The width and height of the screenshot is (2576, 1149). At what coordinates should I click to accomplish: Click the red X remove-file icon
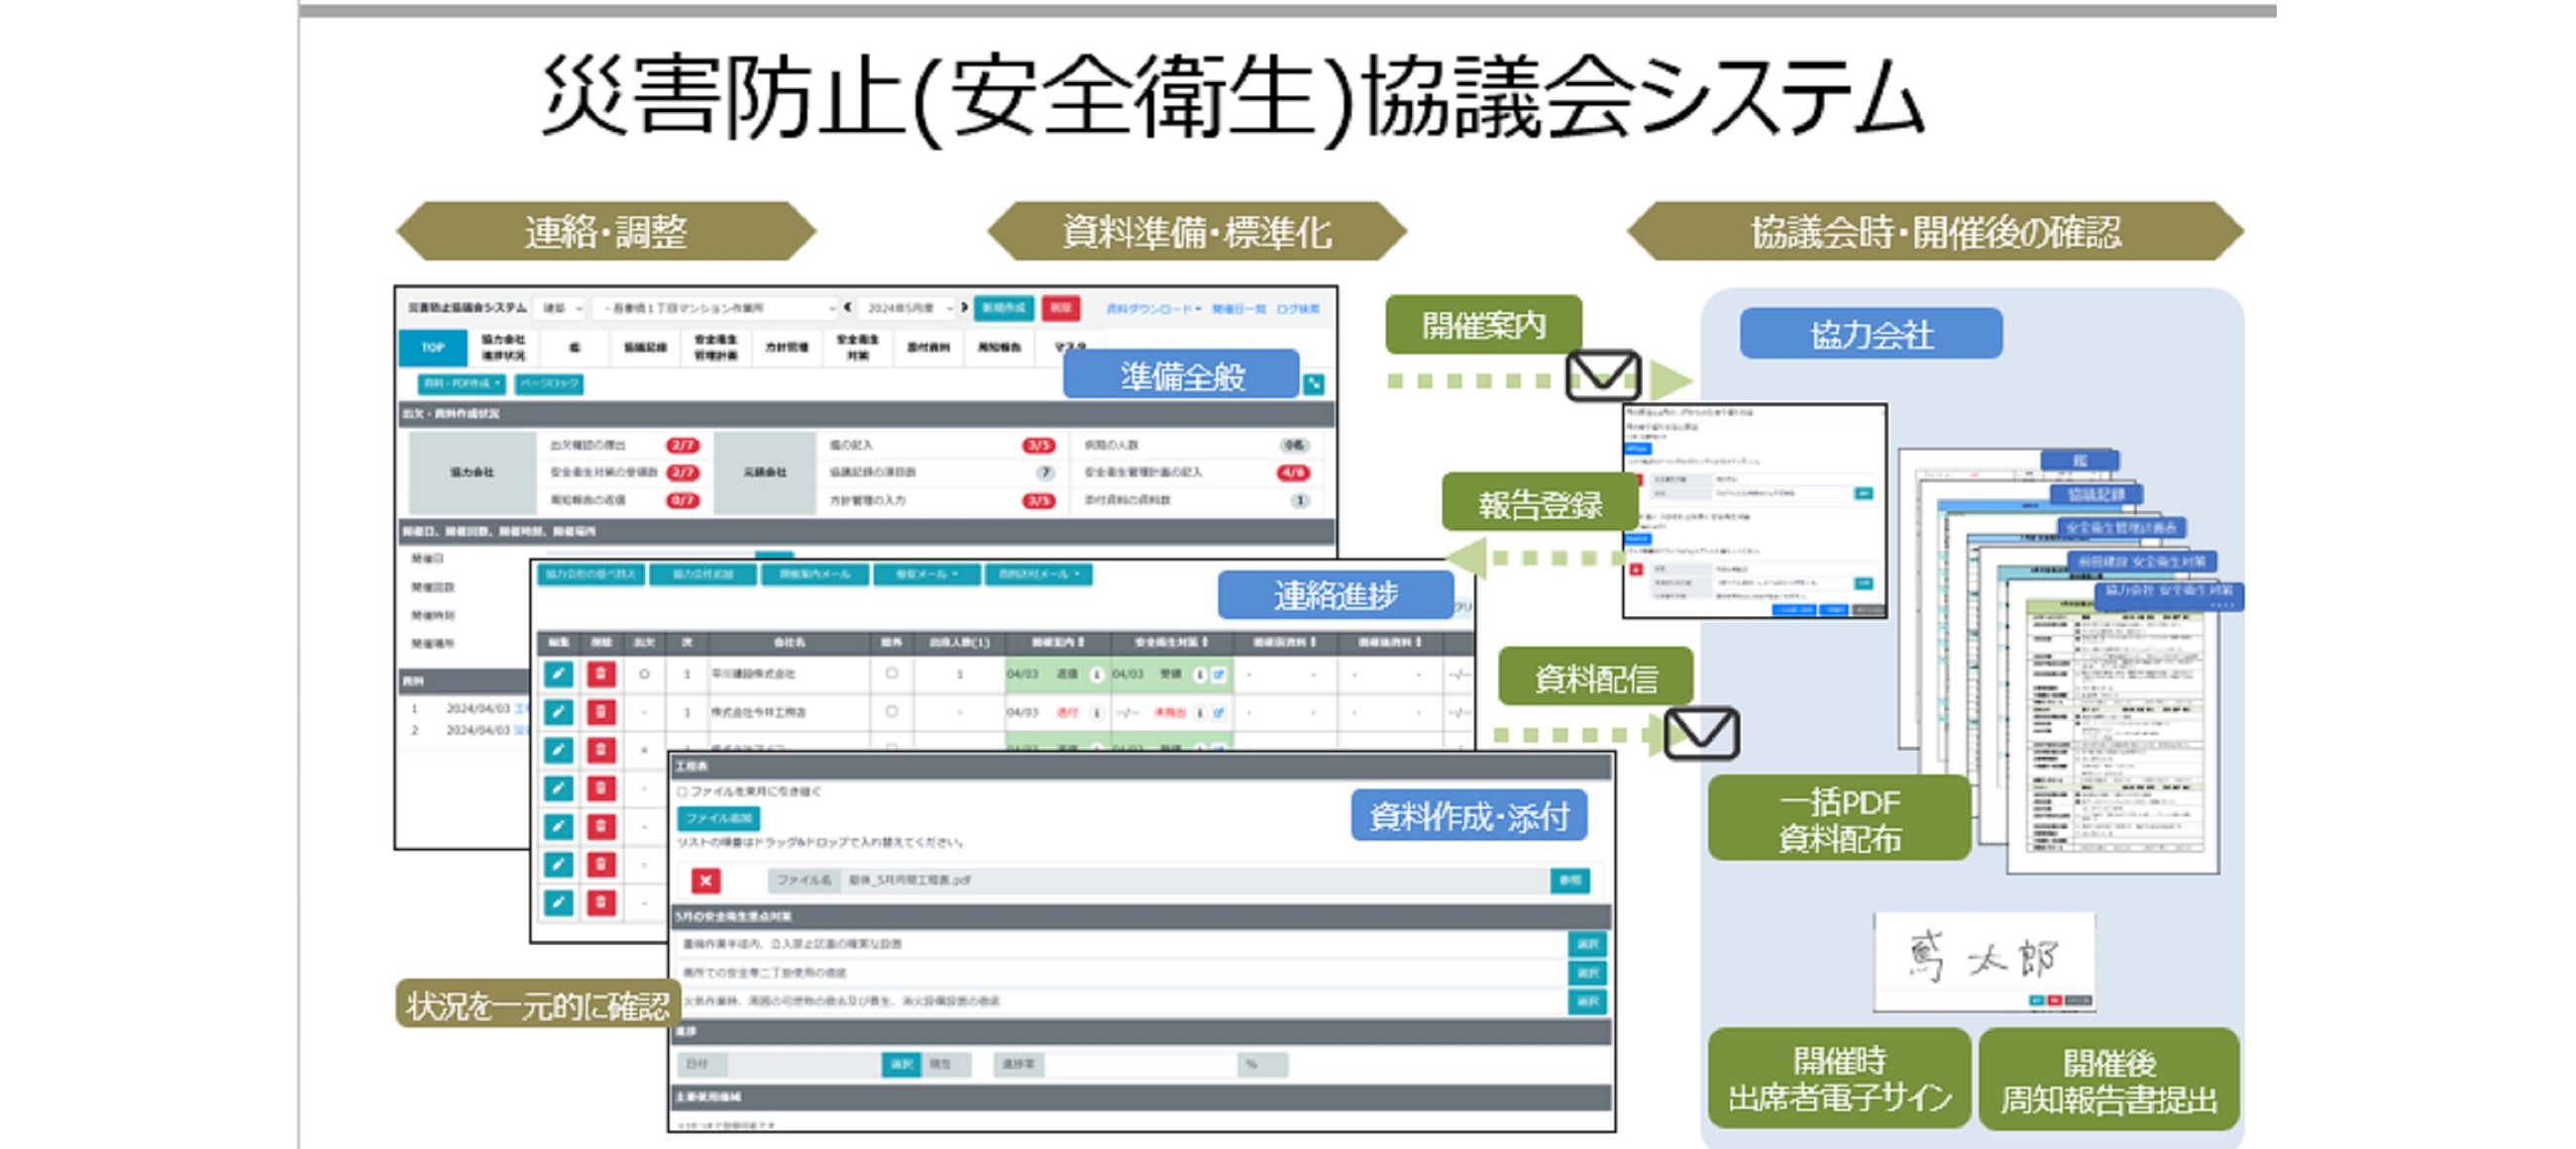[x=705, y=880]
